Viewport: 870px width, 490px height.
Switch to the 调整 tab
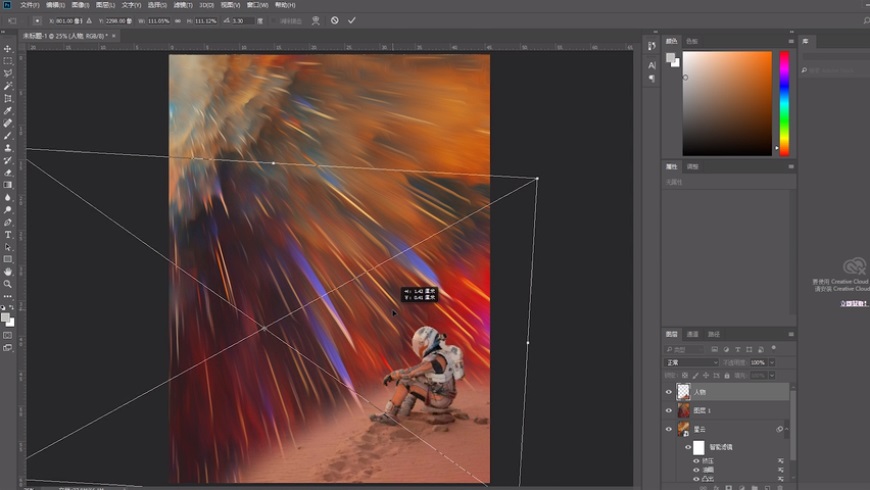pyautogui.click(x=692, y=166)
